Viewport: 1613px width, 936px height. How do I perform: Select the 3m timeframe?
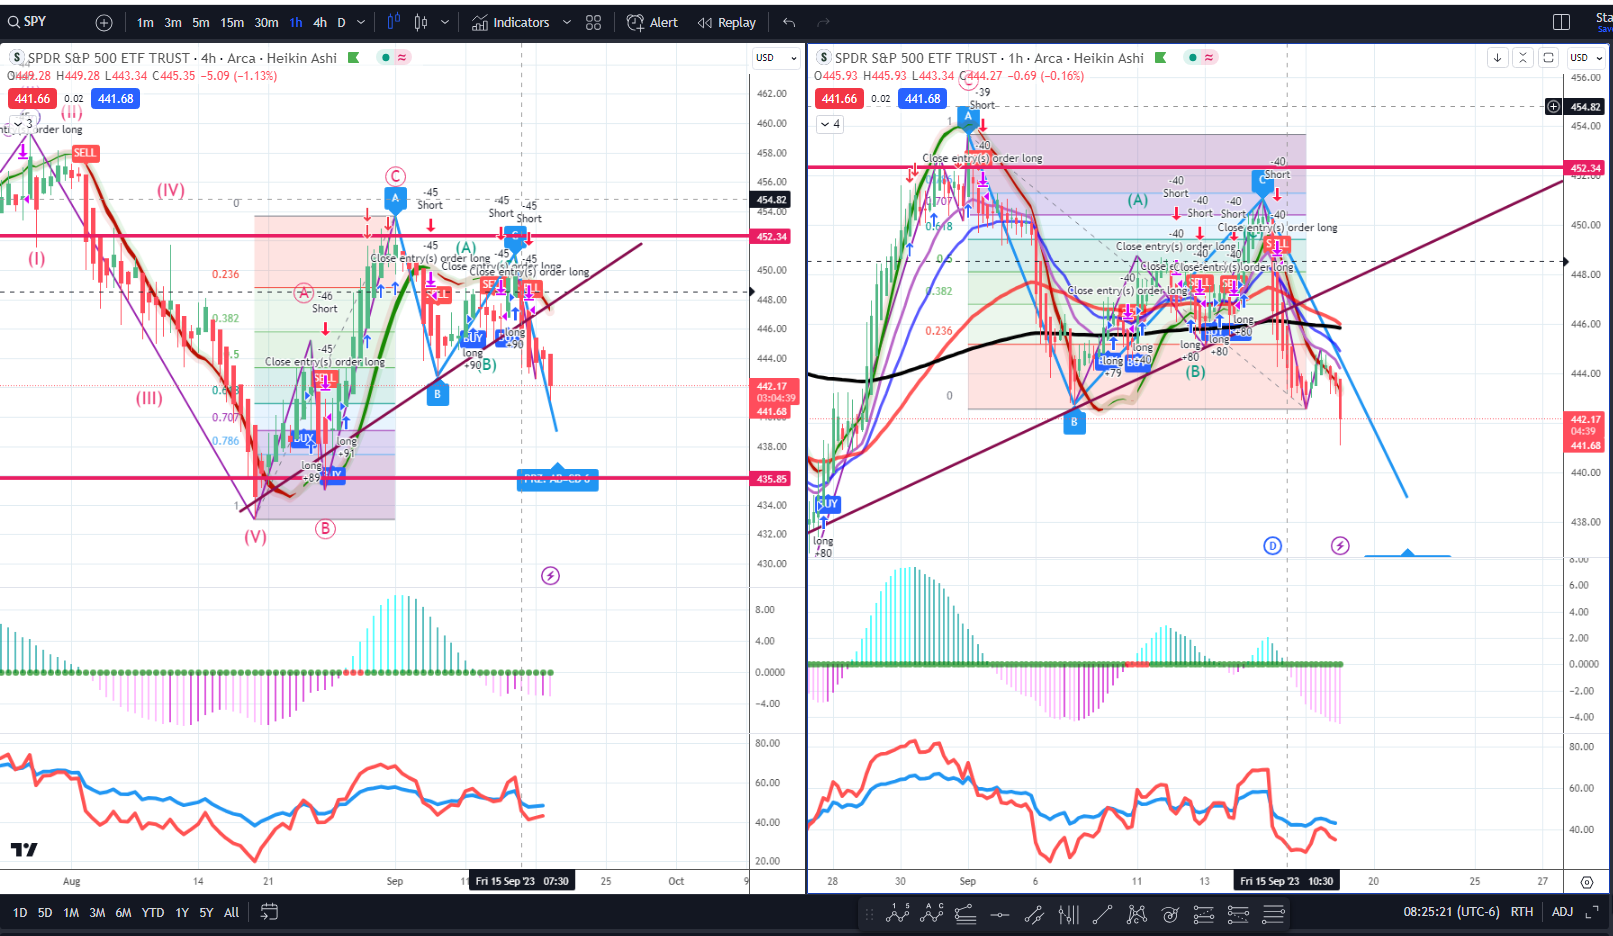[173, 22]
